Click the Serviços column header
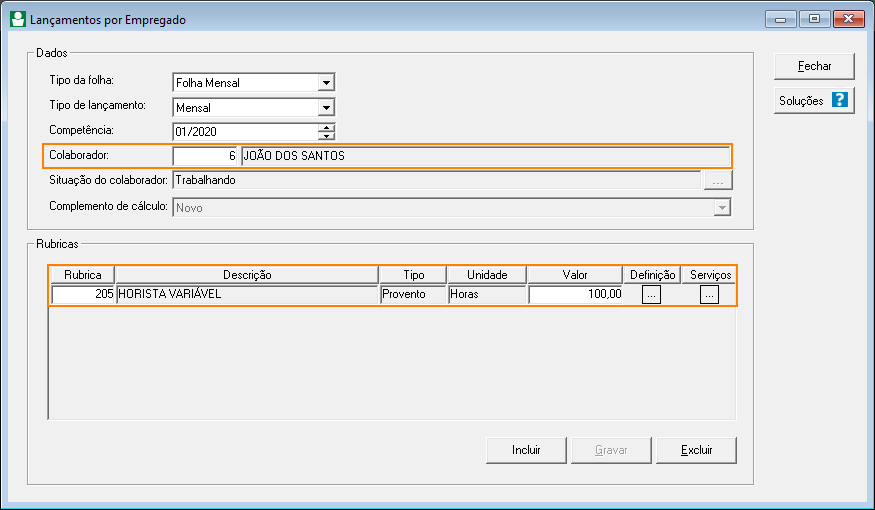 (710, 275)
